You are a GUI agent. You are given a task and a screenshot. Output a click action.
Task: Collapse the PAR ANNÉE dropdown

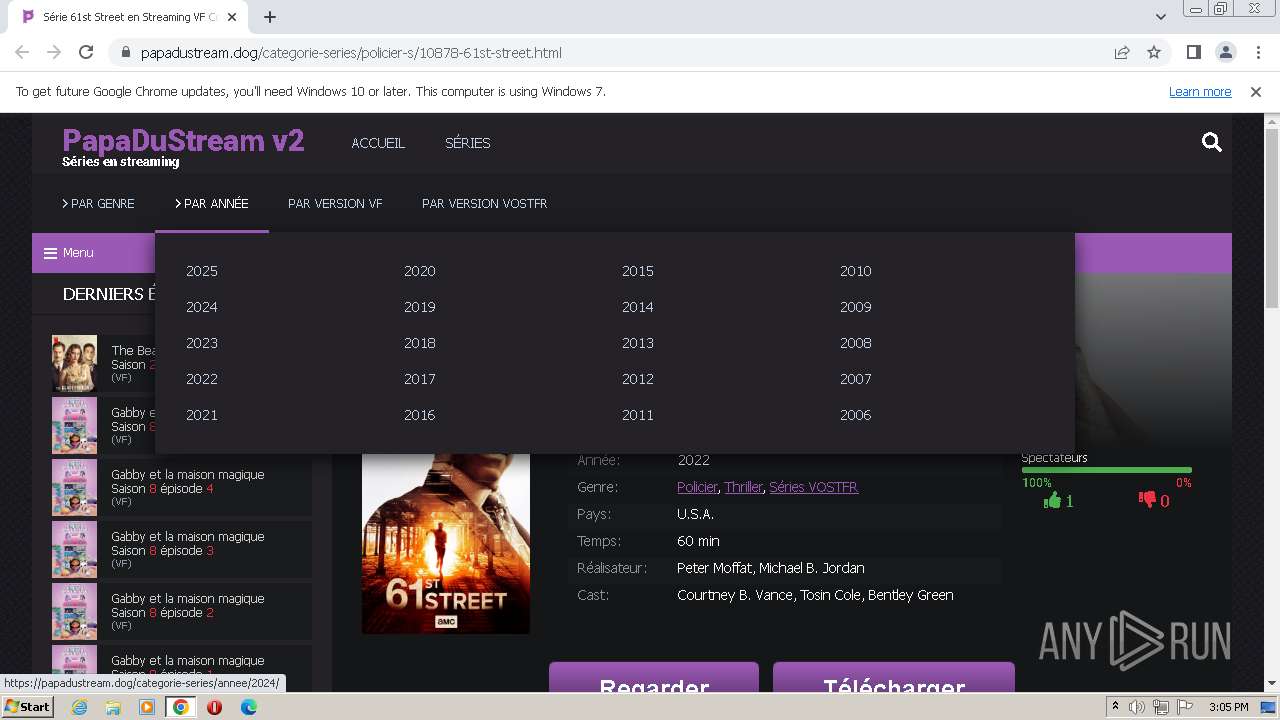212,203
